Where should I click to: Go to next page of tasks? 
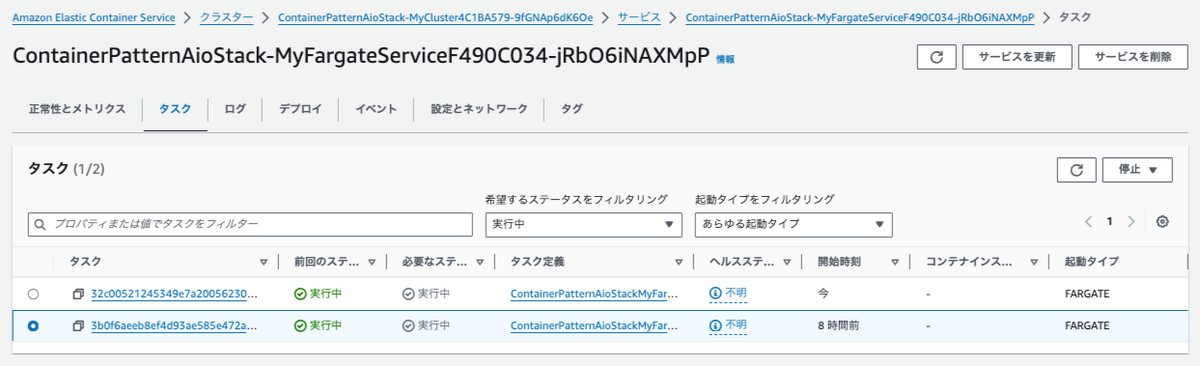pos(1131,222)
